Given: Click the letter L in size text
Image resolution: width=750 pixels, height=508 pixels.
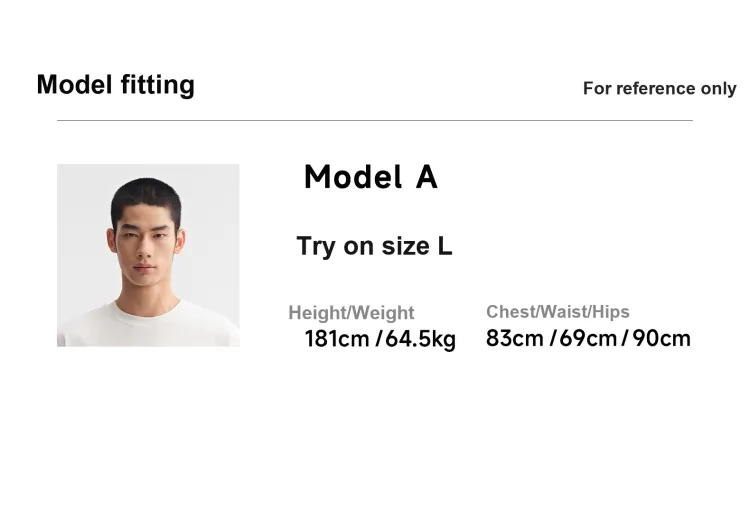Looking at the screenshot, I should coord(444,246).
